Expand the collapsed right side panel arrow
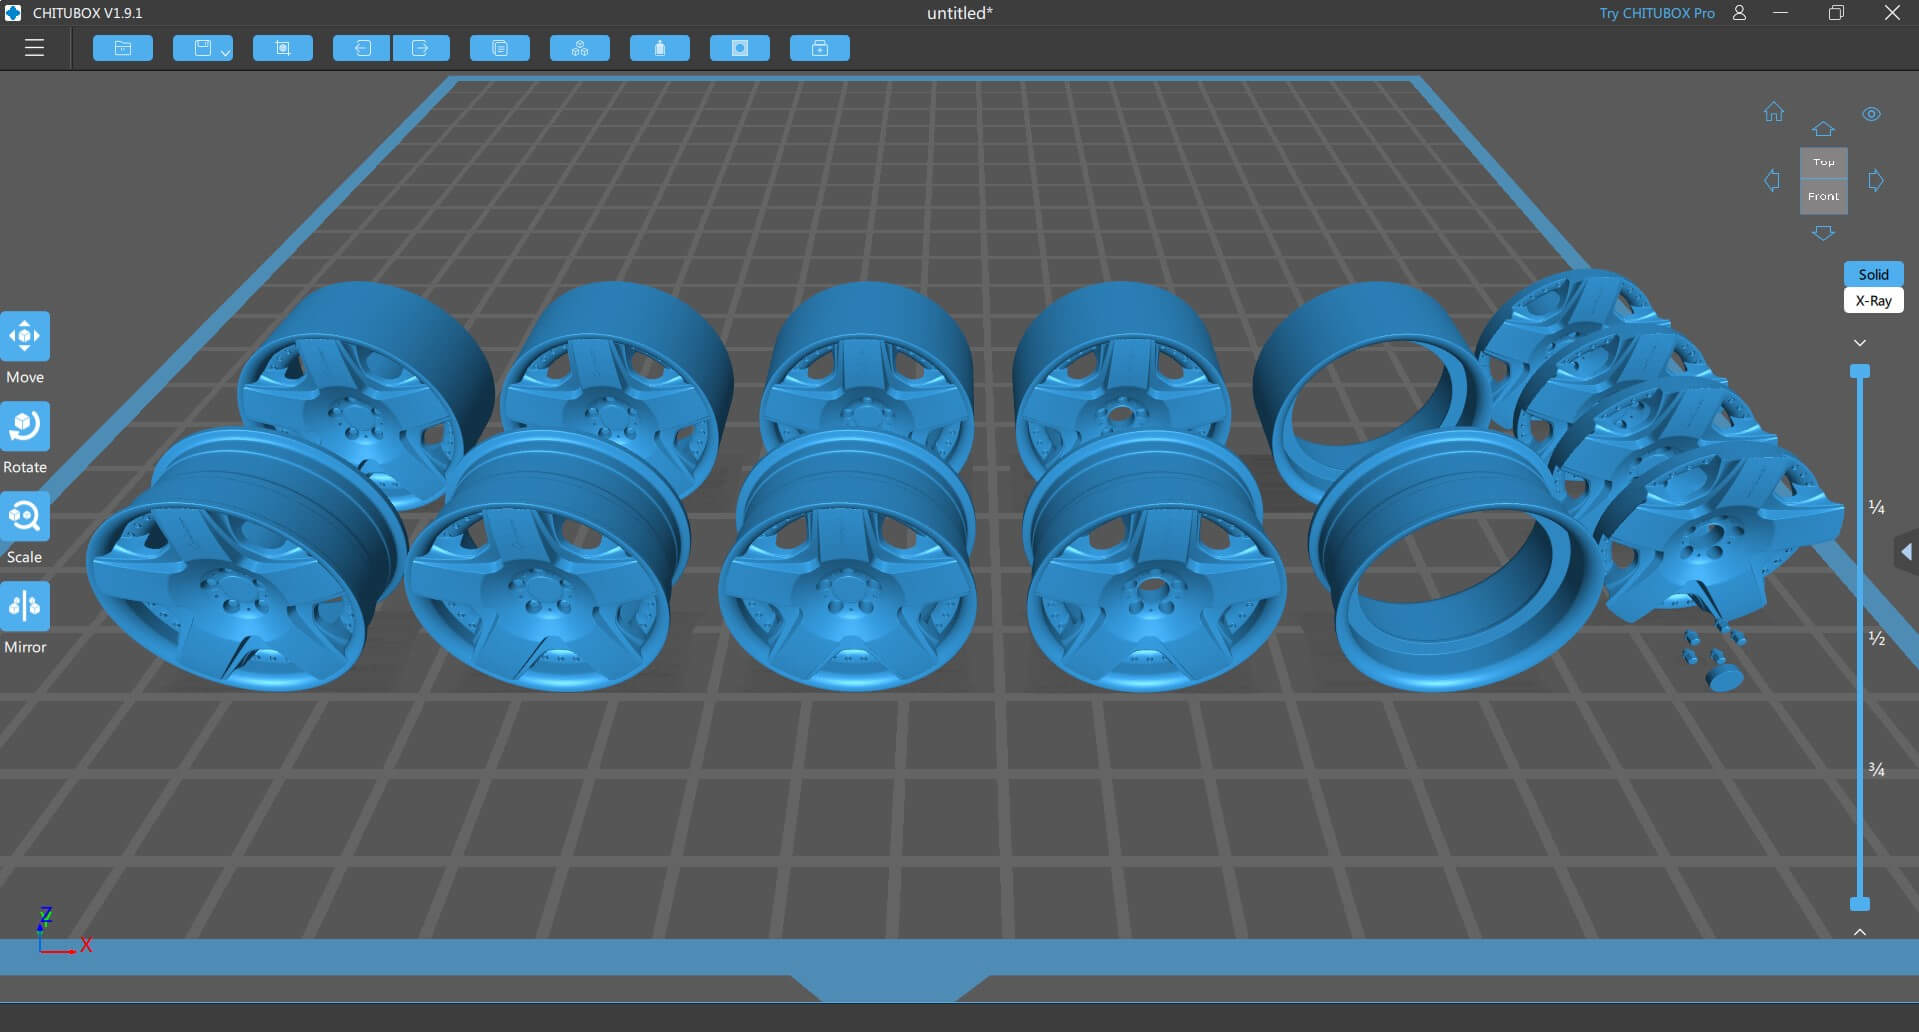1919x1032 pixels. click(1906, 552)
